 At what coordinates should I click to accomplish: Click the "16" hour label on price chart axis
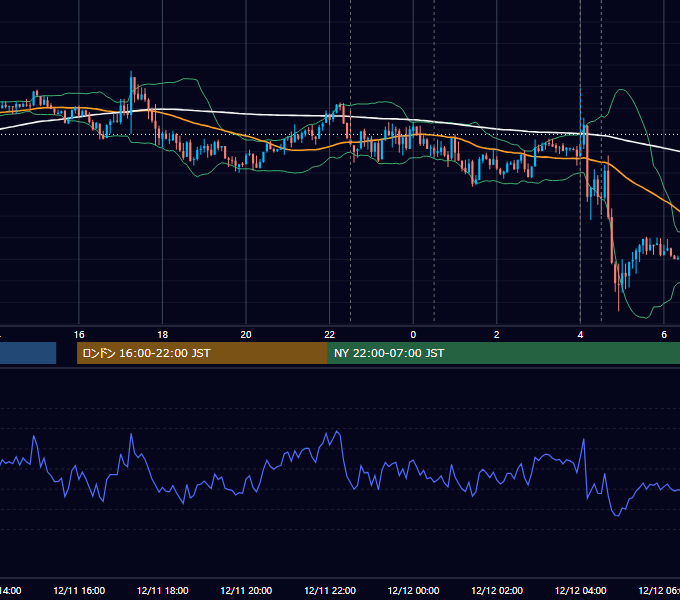[x=79, y=334]
